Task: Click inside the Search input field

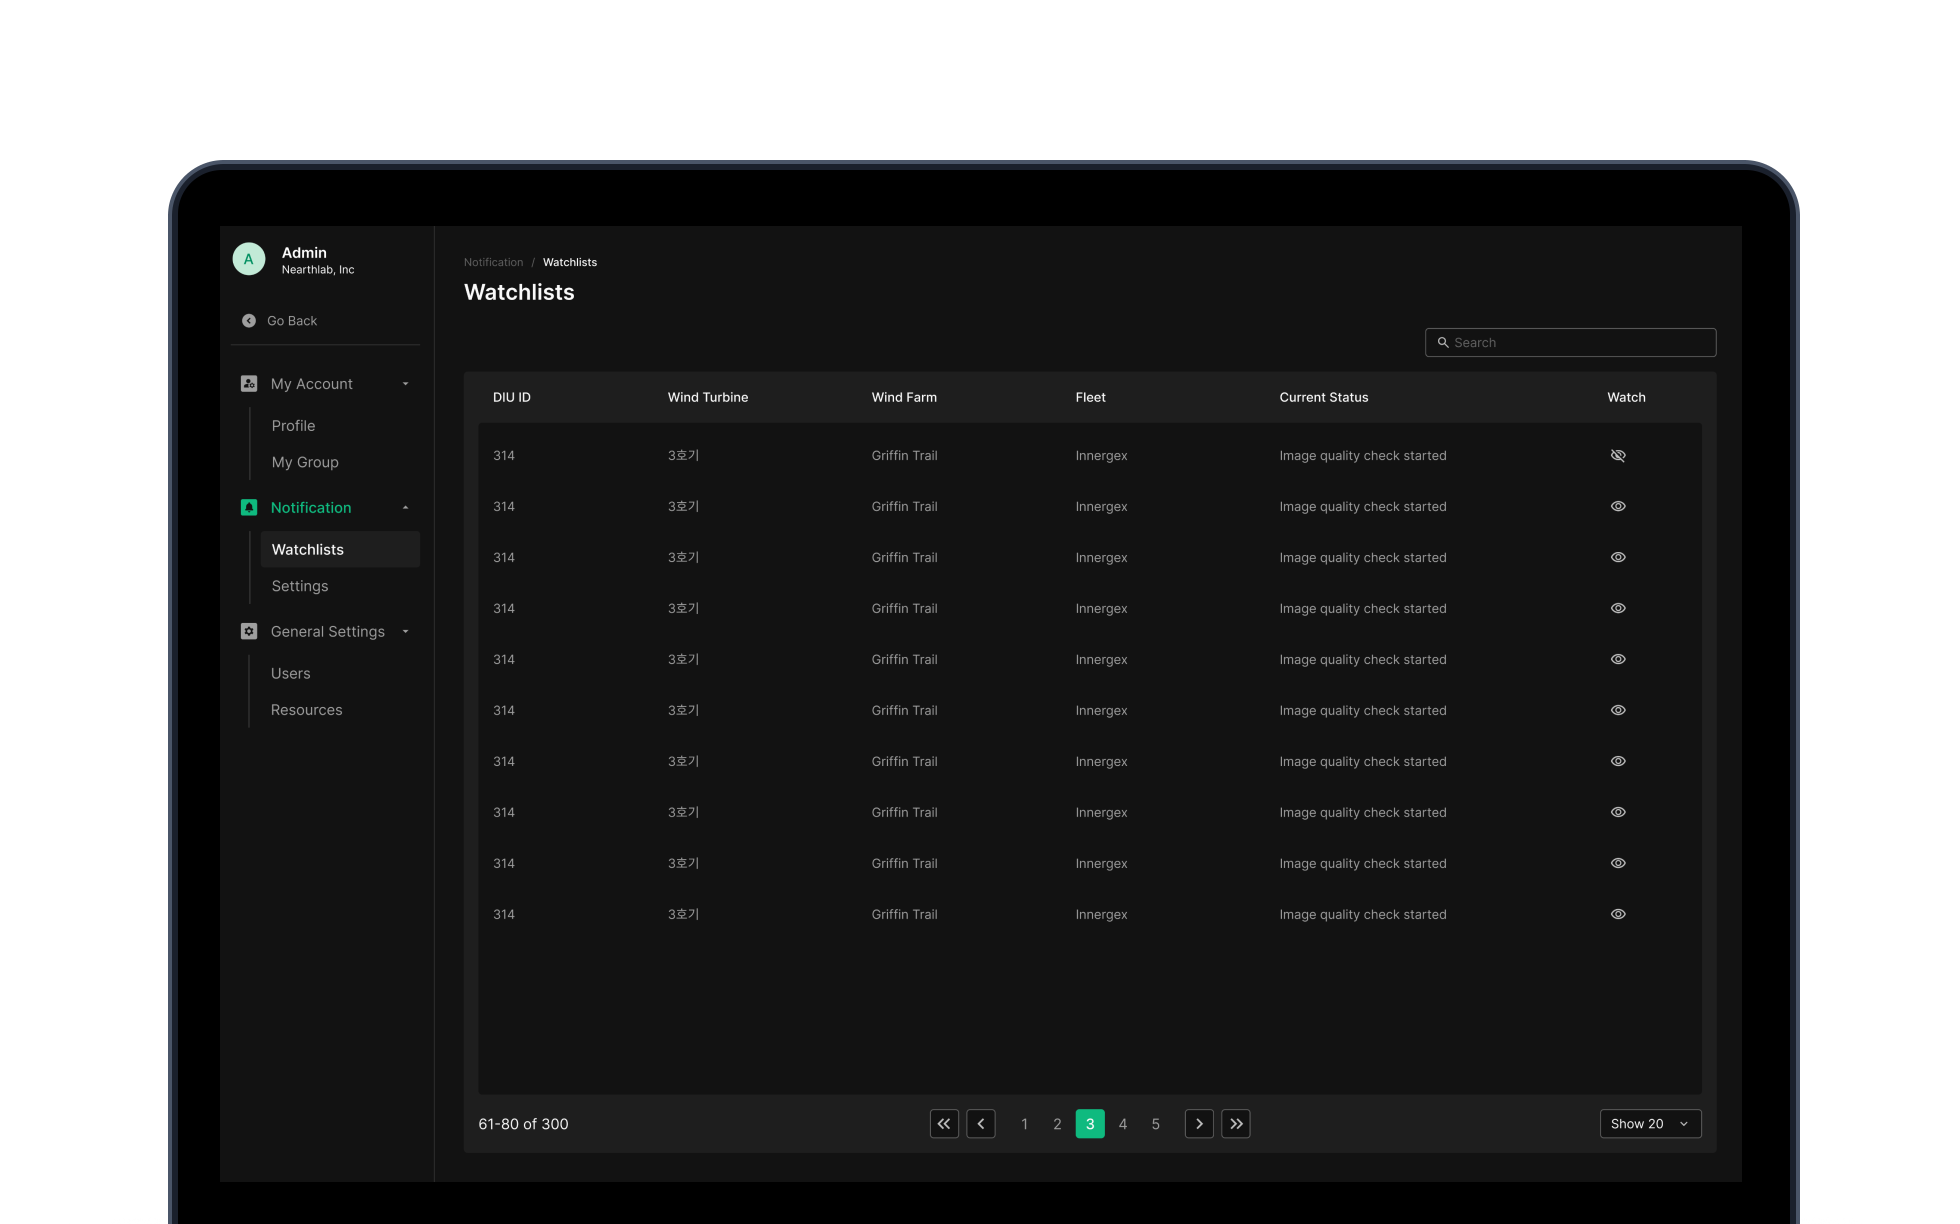Action: pyautogui.click(x=1570, y=342)
